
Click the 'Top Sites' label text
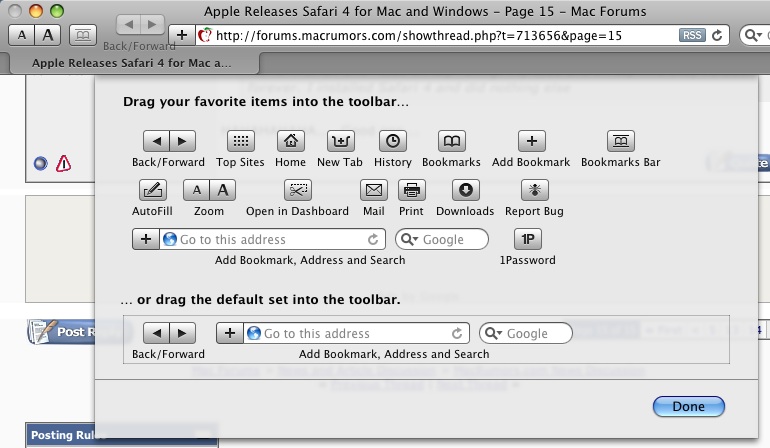point(241,162)
